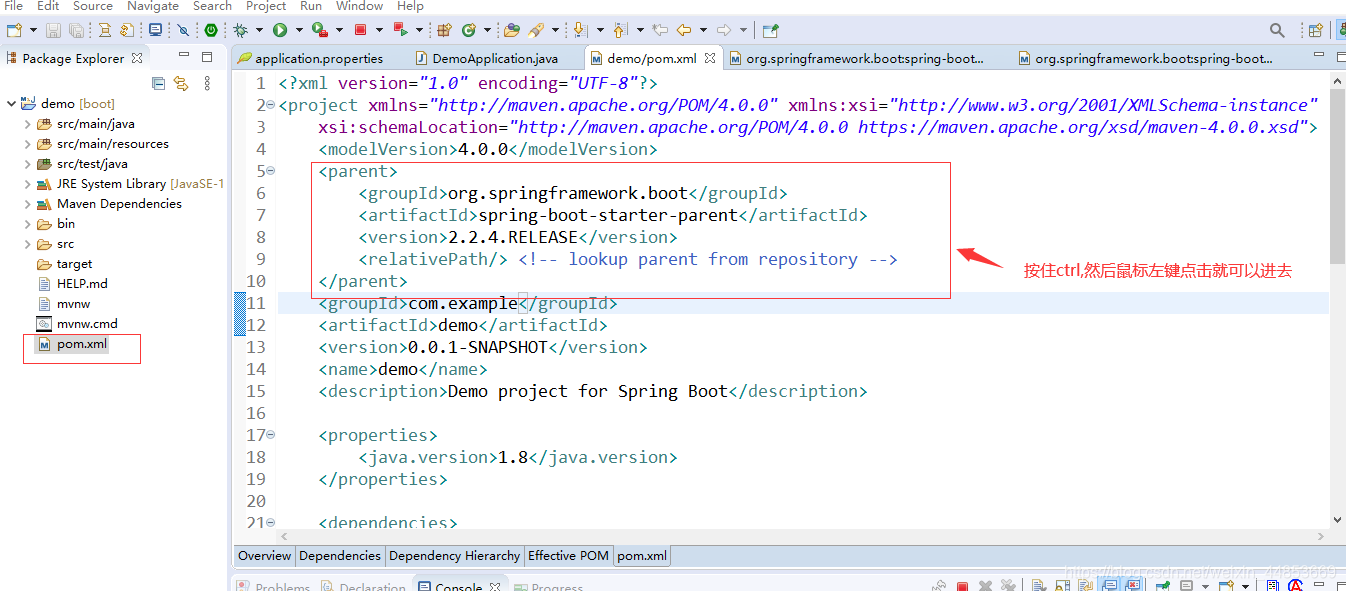
Task: Navigate Forward with the right arrow
Action: (724, 30)
